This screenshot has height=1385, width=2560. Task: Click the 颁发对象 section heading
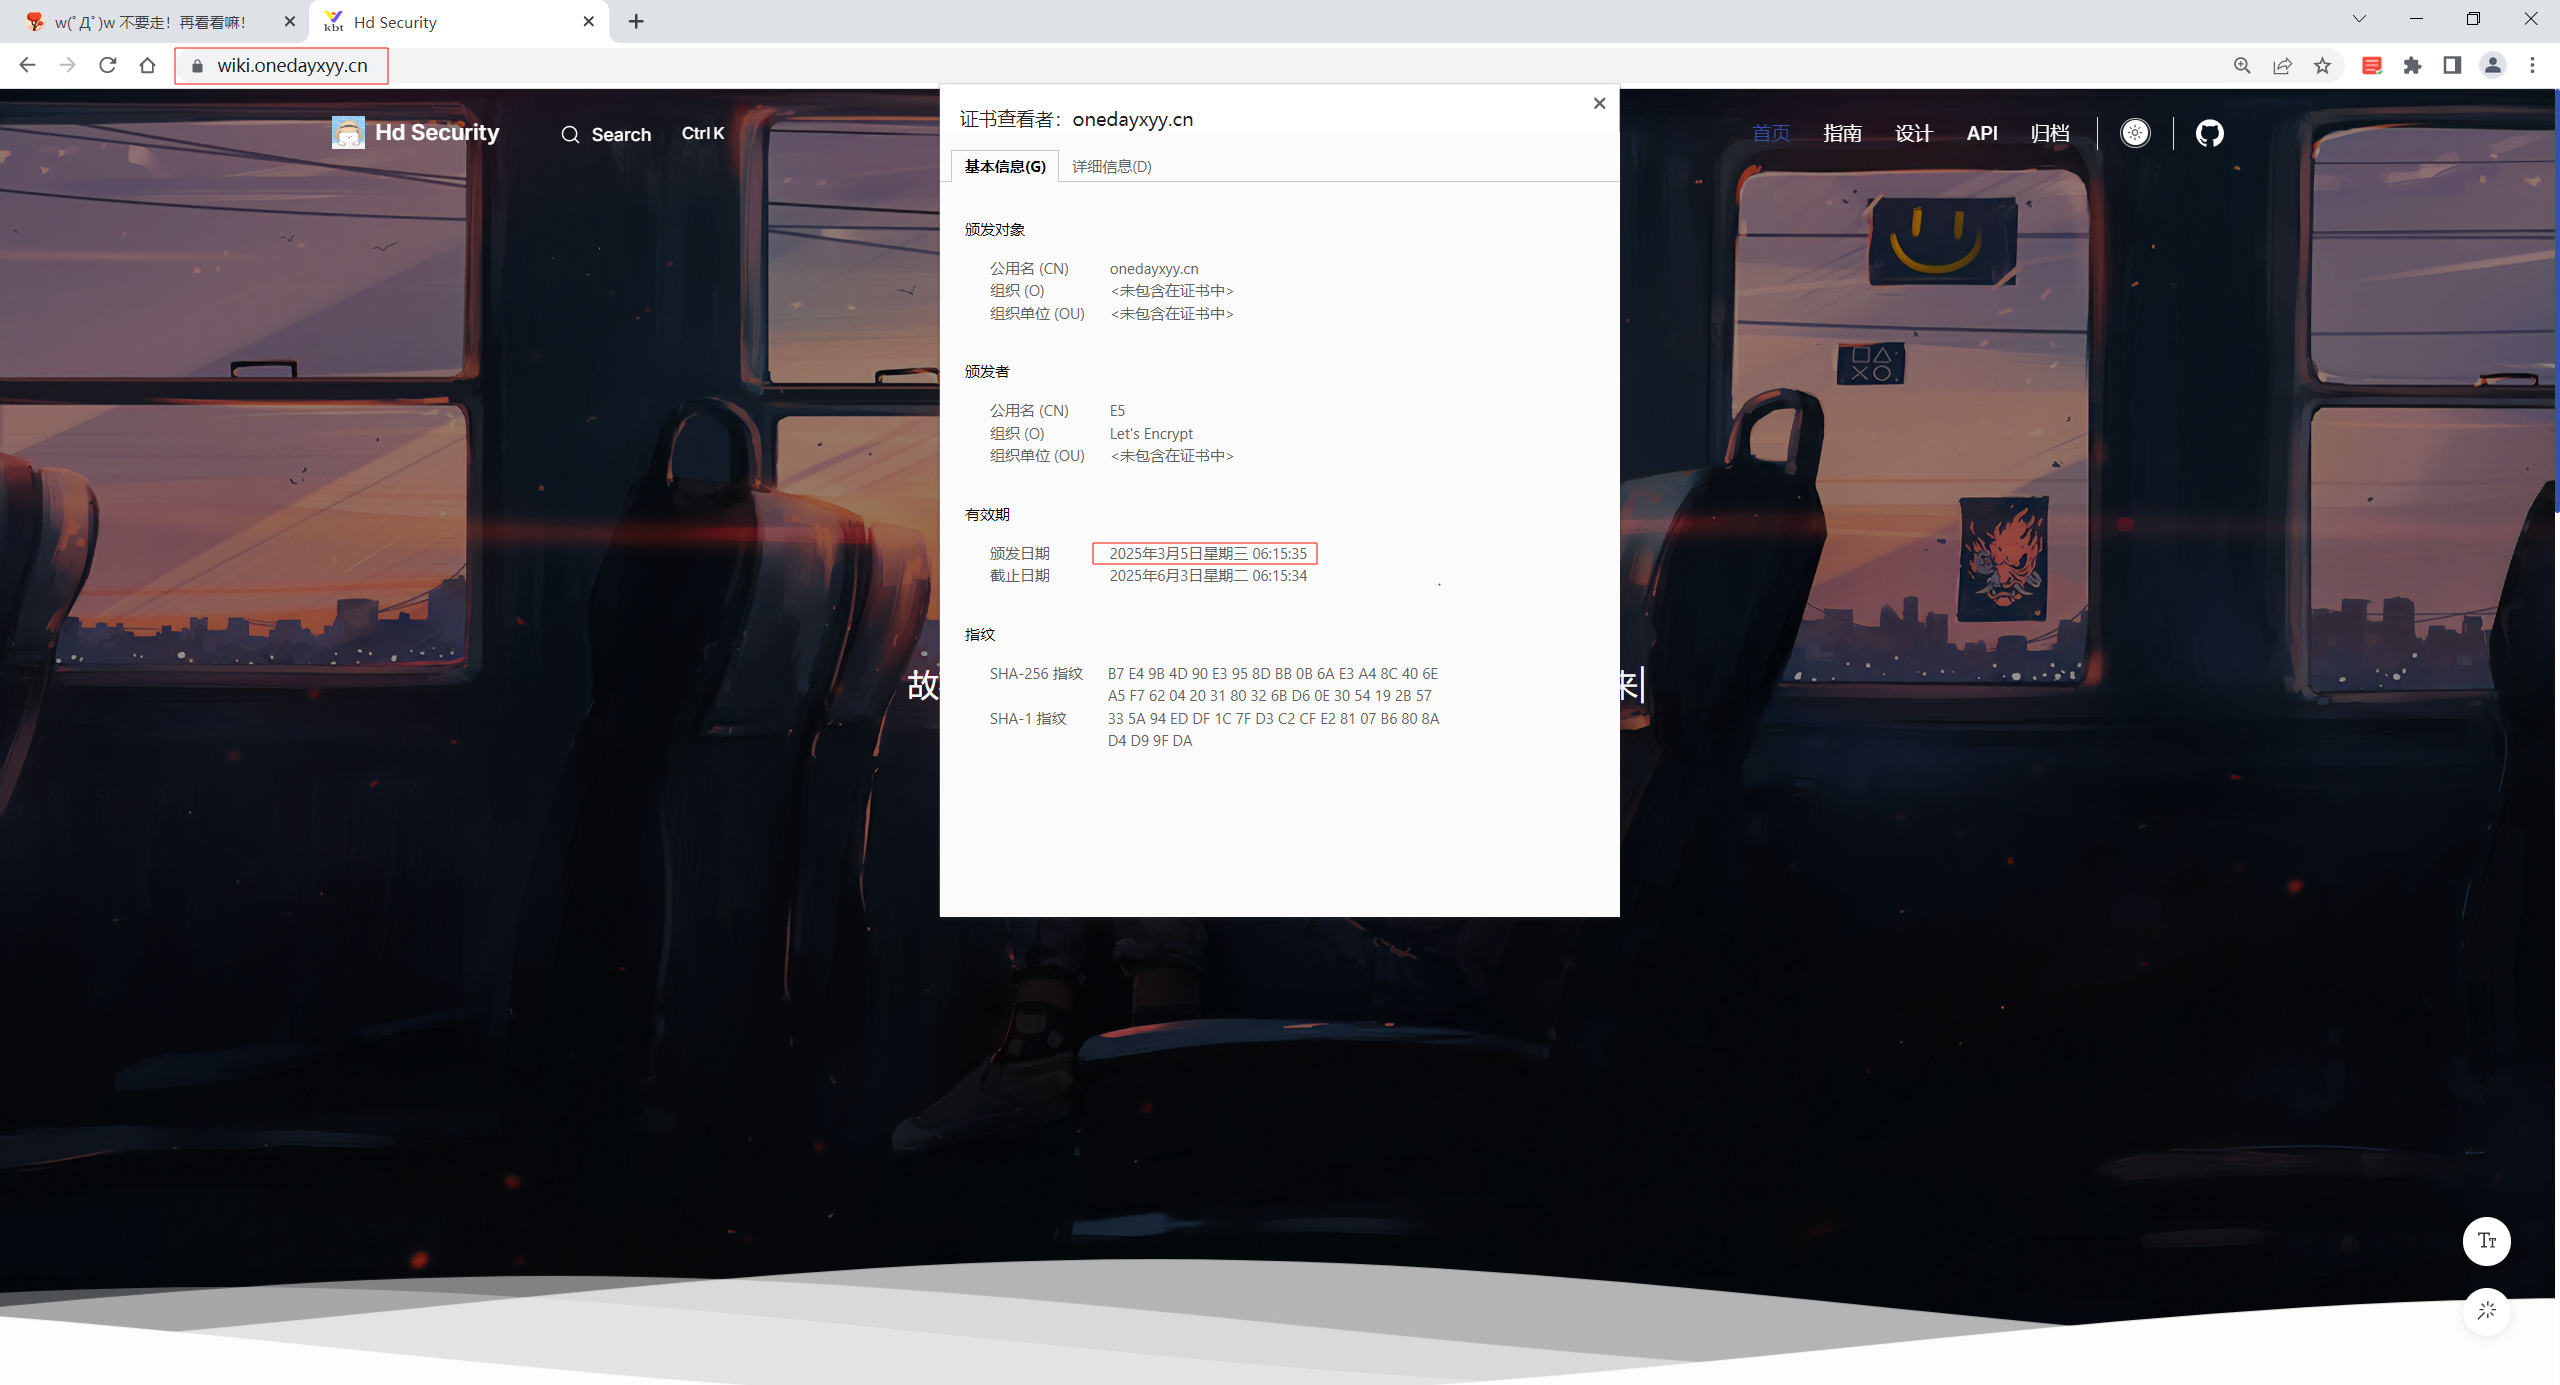pyautogui.click(x=994, y=230)
